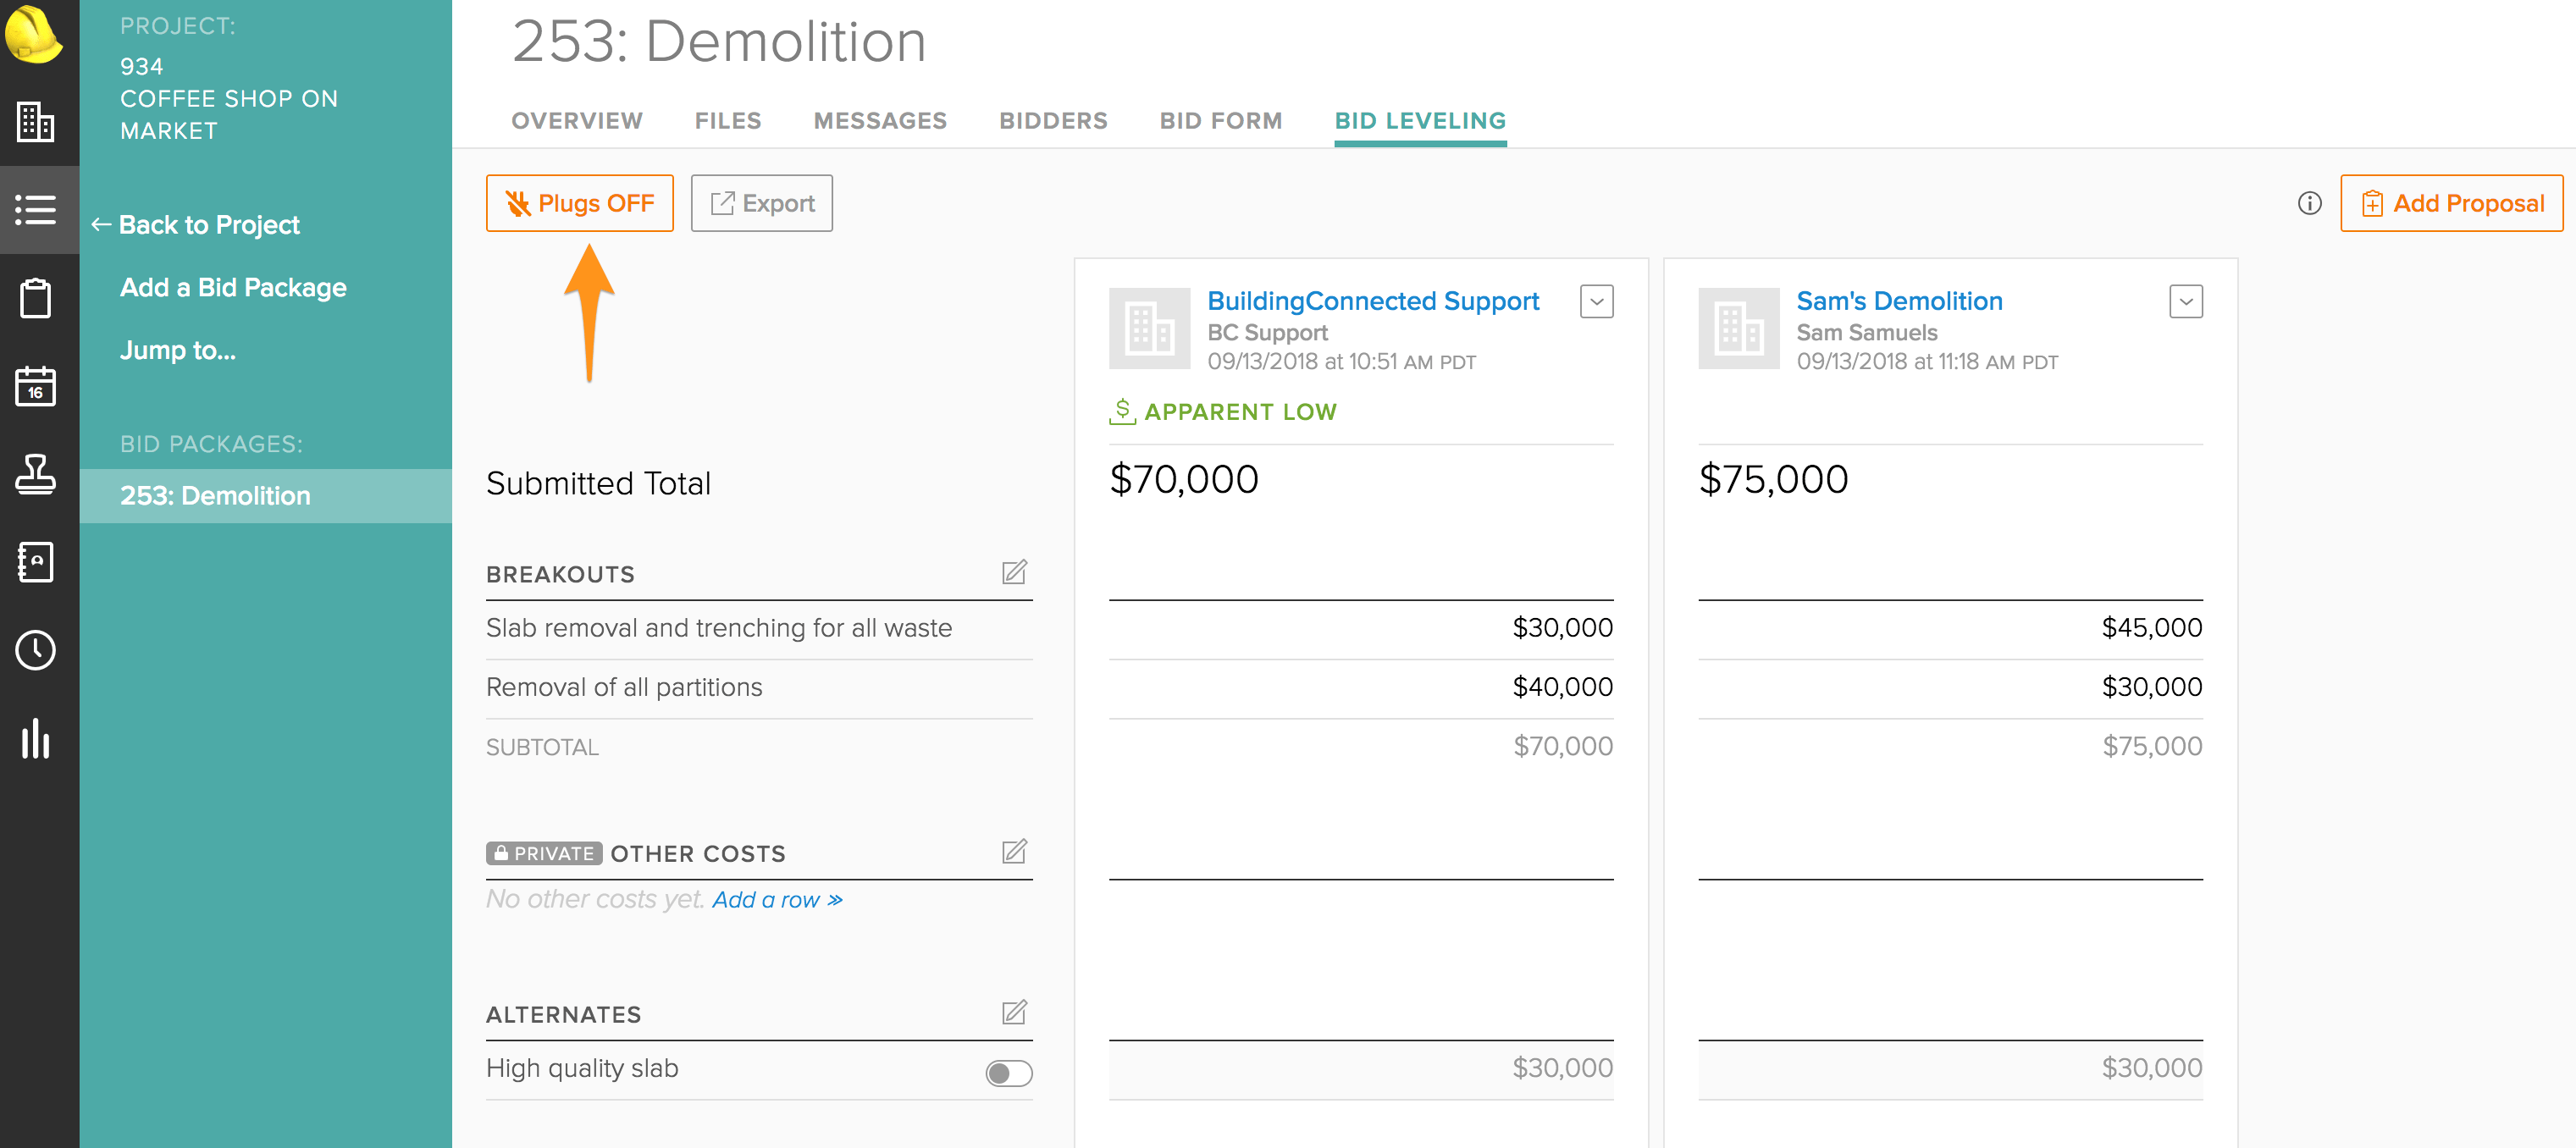Open the clipboard icon in the sidebar
Image resolution: width=2576 pixels, height=1148 pixels.
point(36,298)
